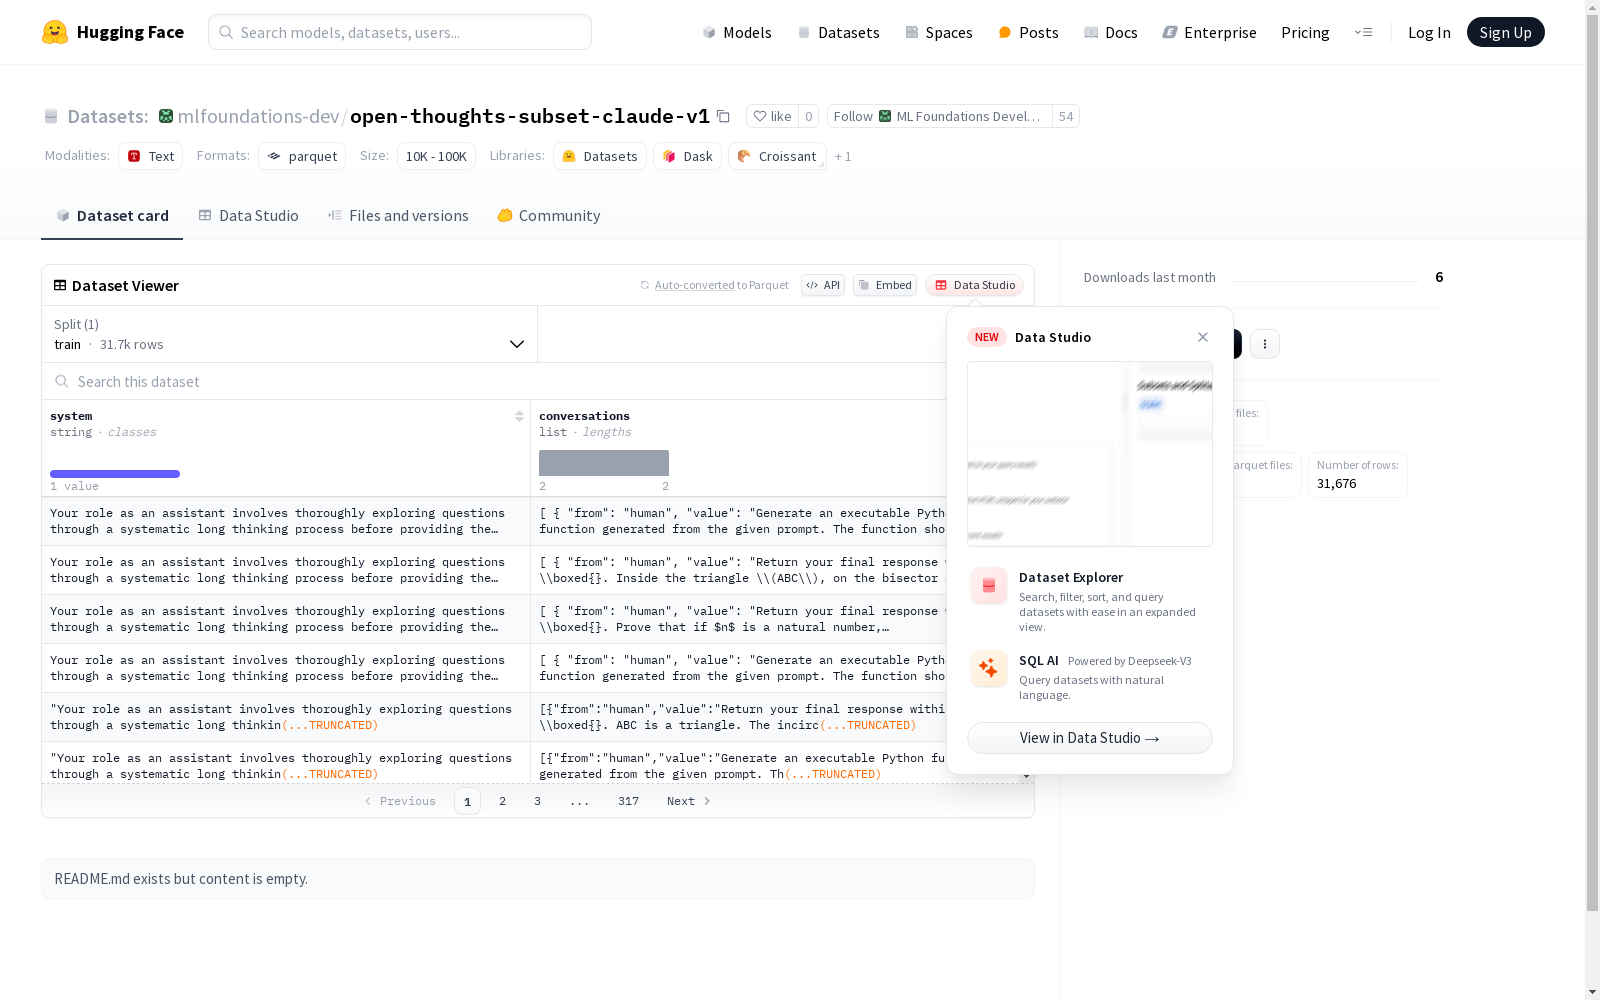The height and width of the screenshot is (1000, 1600).
Task: Open Docs in the top navigation
Action: (x=1111, y=32)
